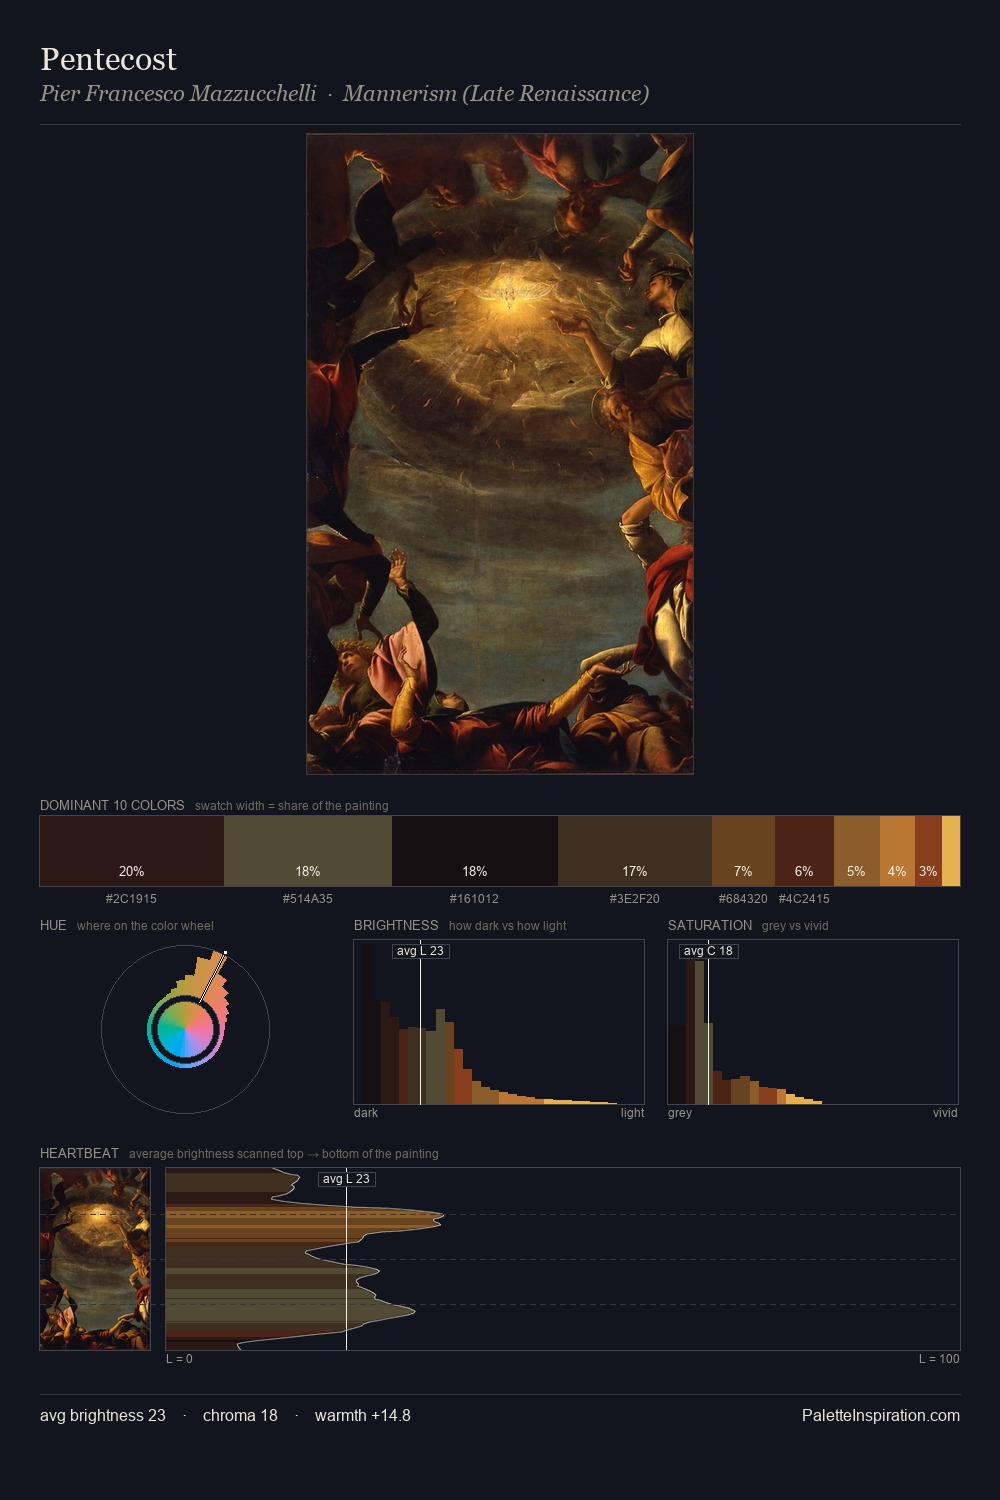Click the PaletteInspiration.com link
The image size is (1000, 1500).
click(x=881, y=1416)
